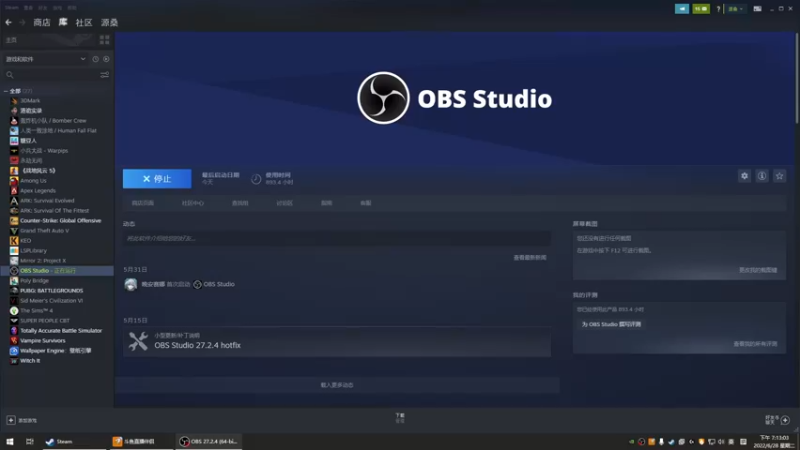Select Human Fall Flat in library list
The image size is (800, 450).
click(56, 131)
